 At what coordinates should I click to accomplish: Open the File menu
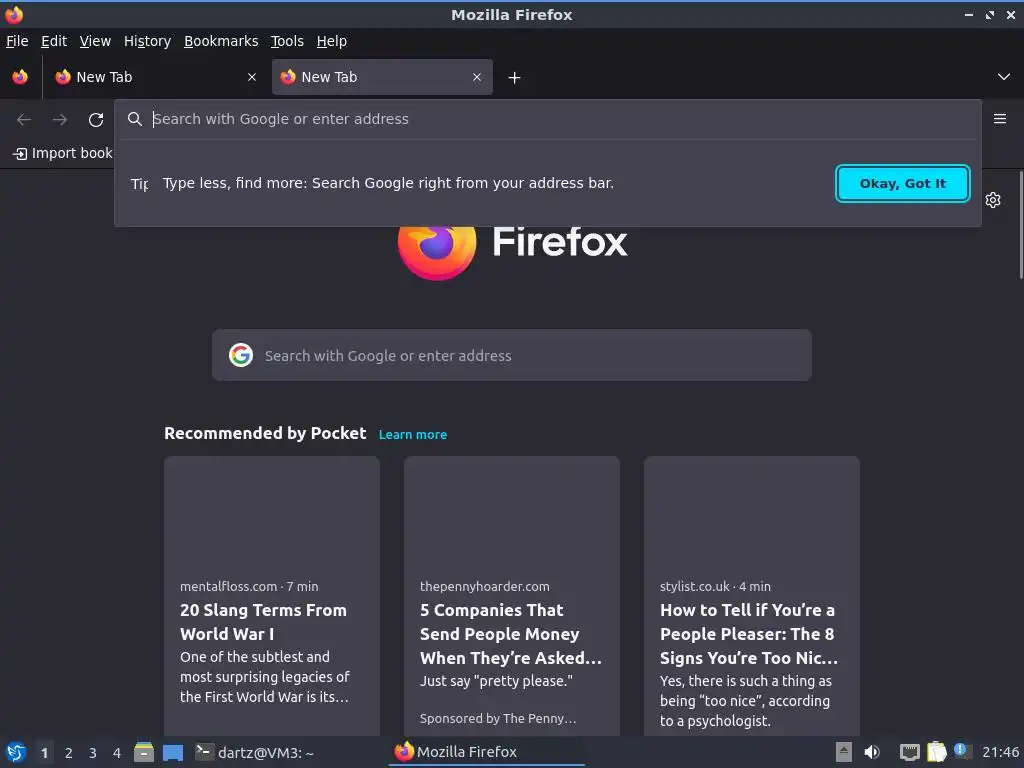pyautogui.click(x=17, y=41)
